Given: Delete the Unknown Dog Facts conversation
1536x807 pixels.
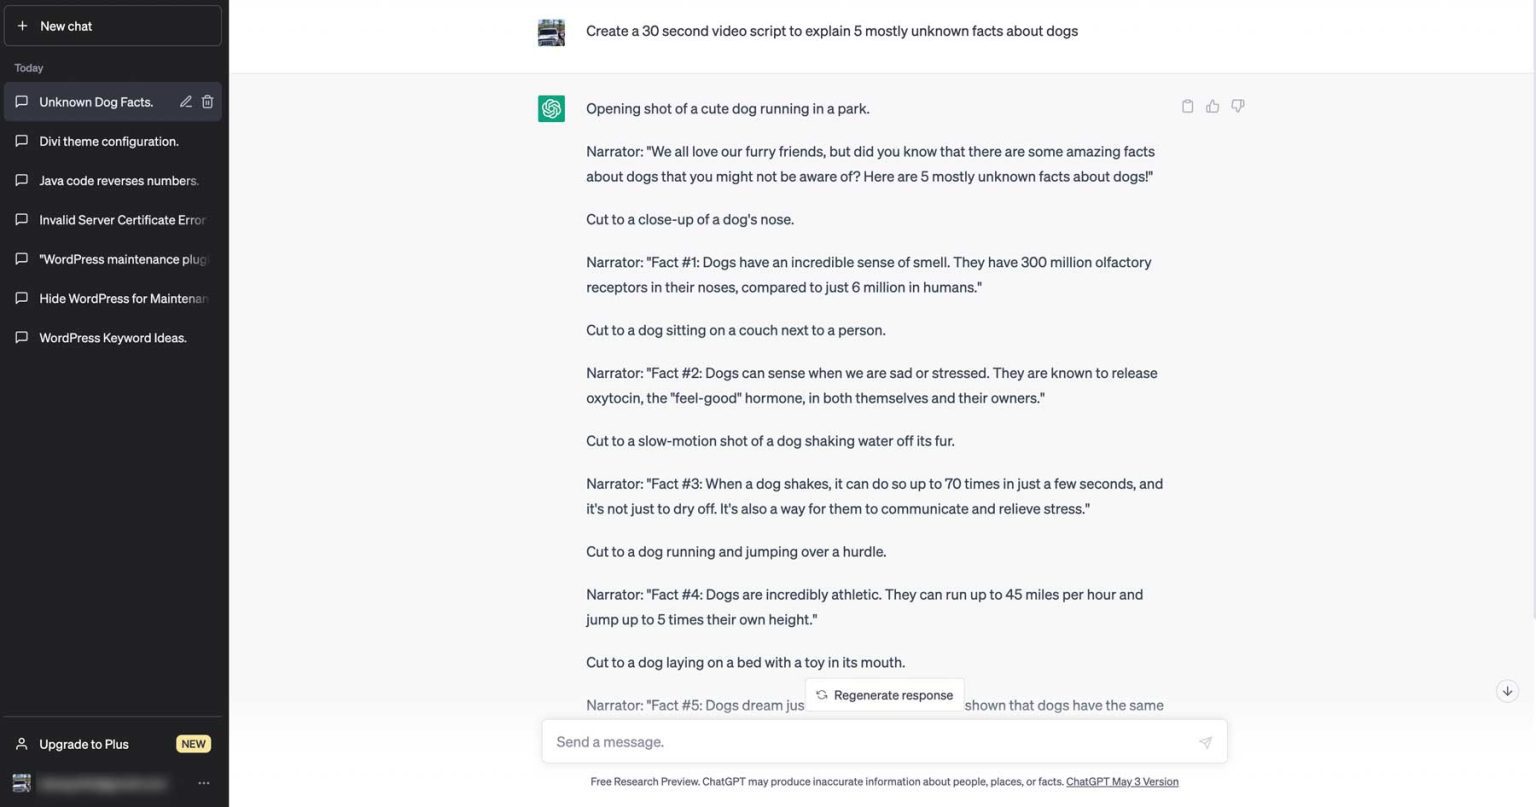Looking at the screenshot, I should tap(207, 101).
